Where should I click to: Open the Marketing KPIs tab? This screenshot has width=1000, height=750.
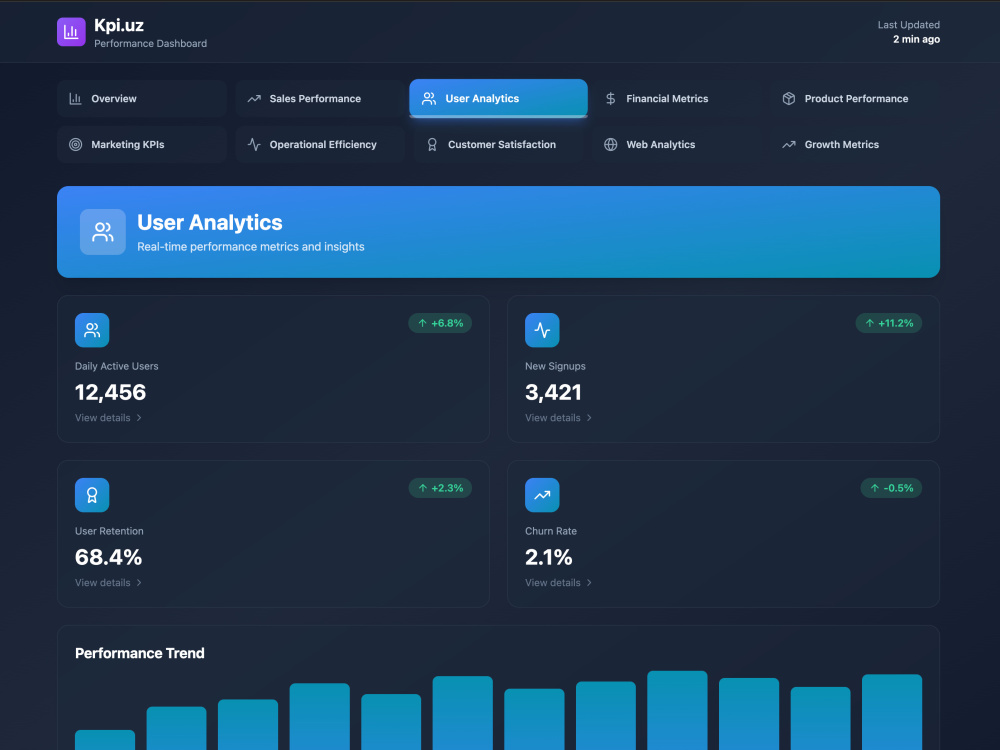[x=142, y=145]
